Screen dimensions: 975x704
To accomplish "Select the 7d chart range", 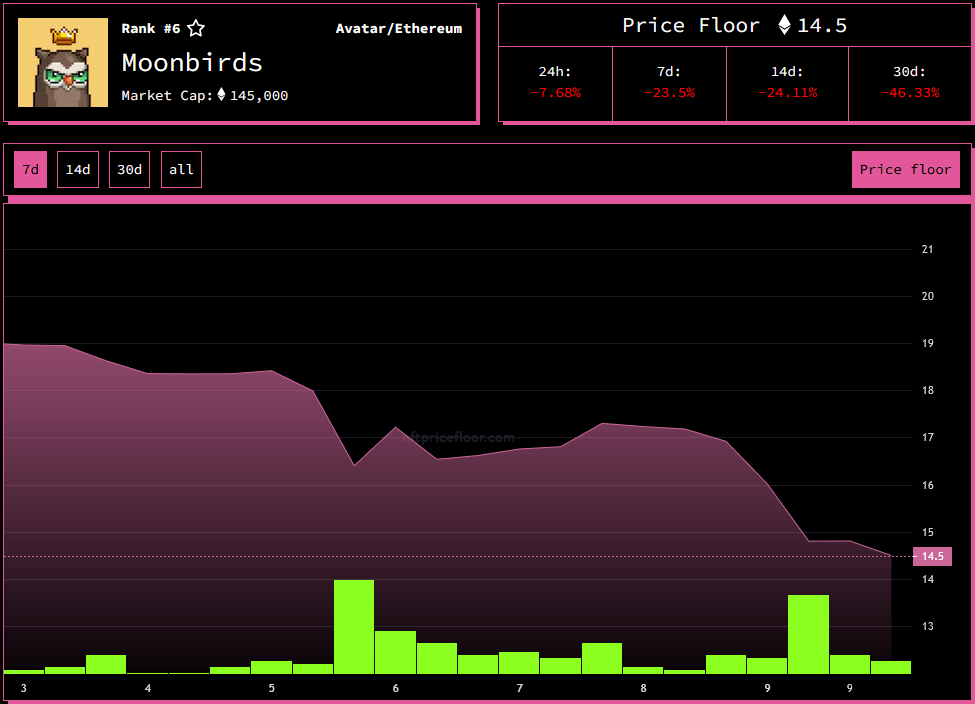I will pos(30,169).
